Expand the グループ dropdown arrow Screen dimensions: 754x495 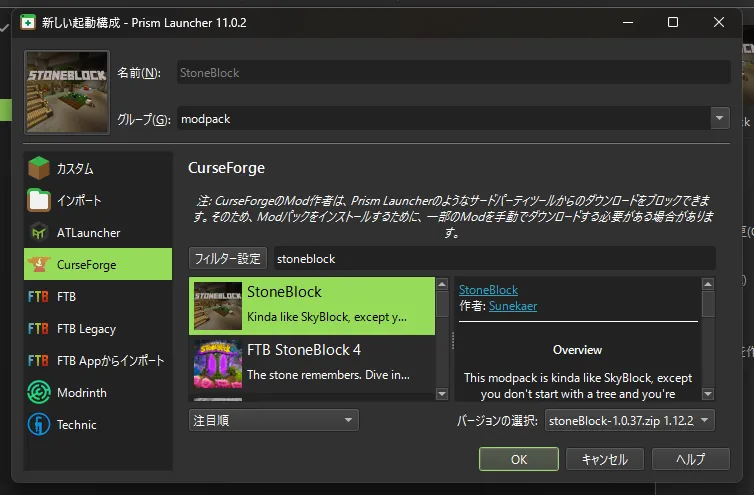[719, 118]
